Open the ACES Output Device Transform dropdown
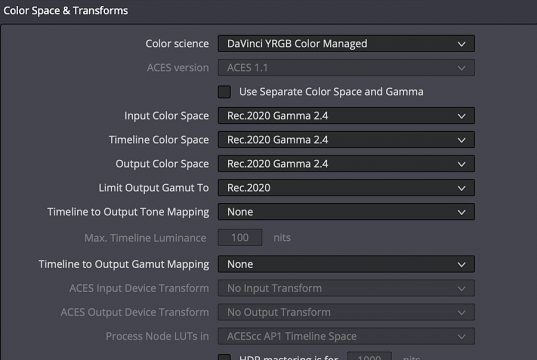 [x=346, y=312]
